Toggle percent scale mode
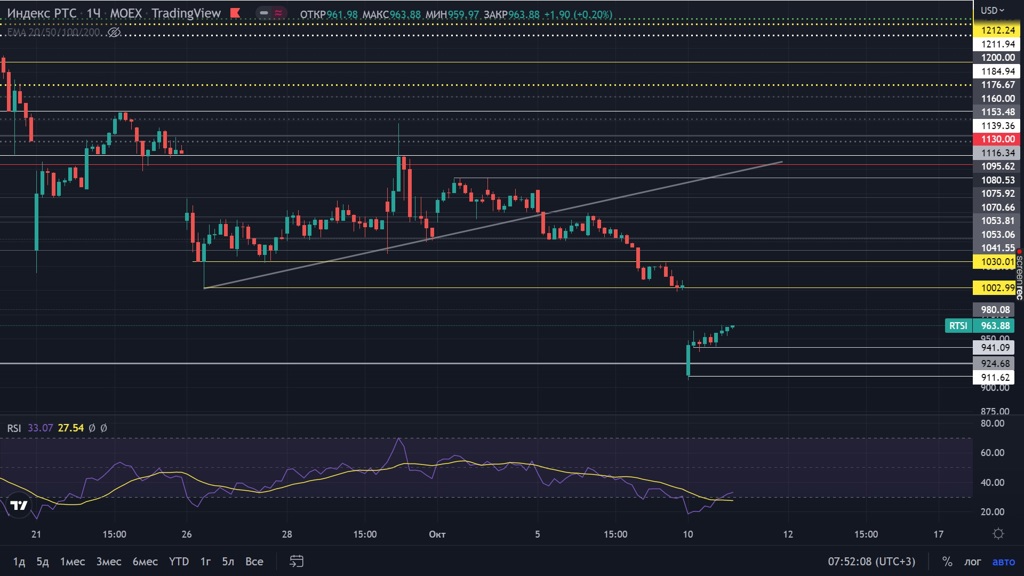 tap(947, 561)
